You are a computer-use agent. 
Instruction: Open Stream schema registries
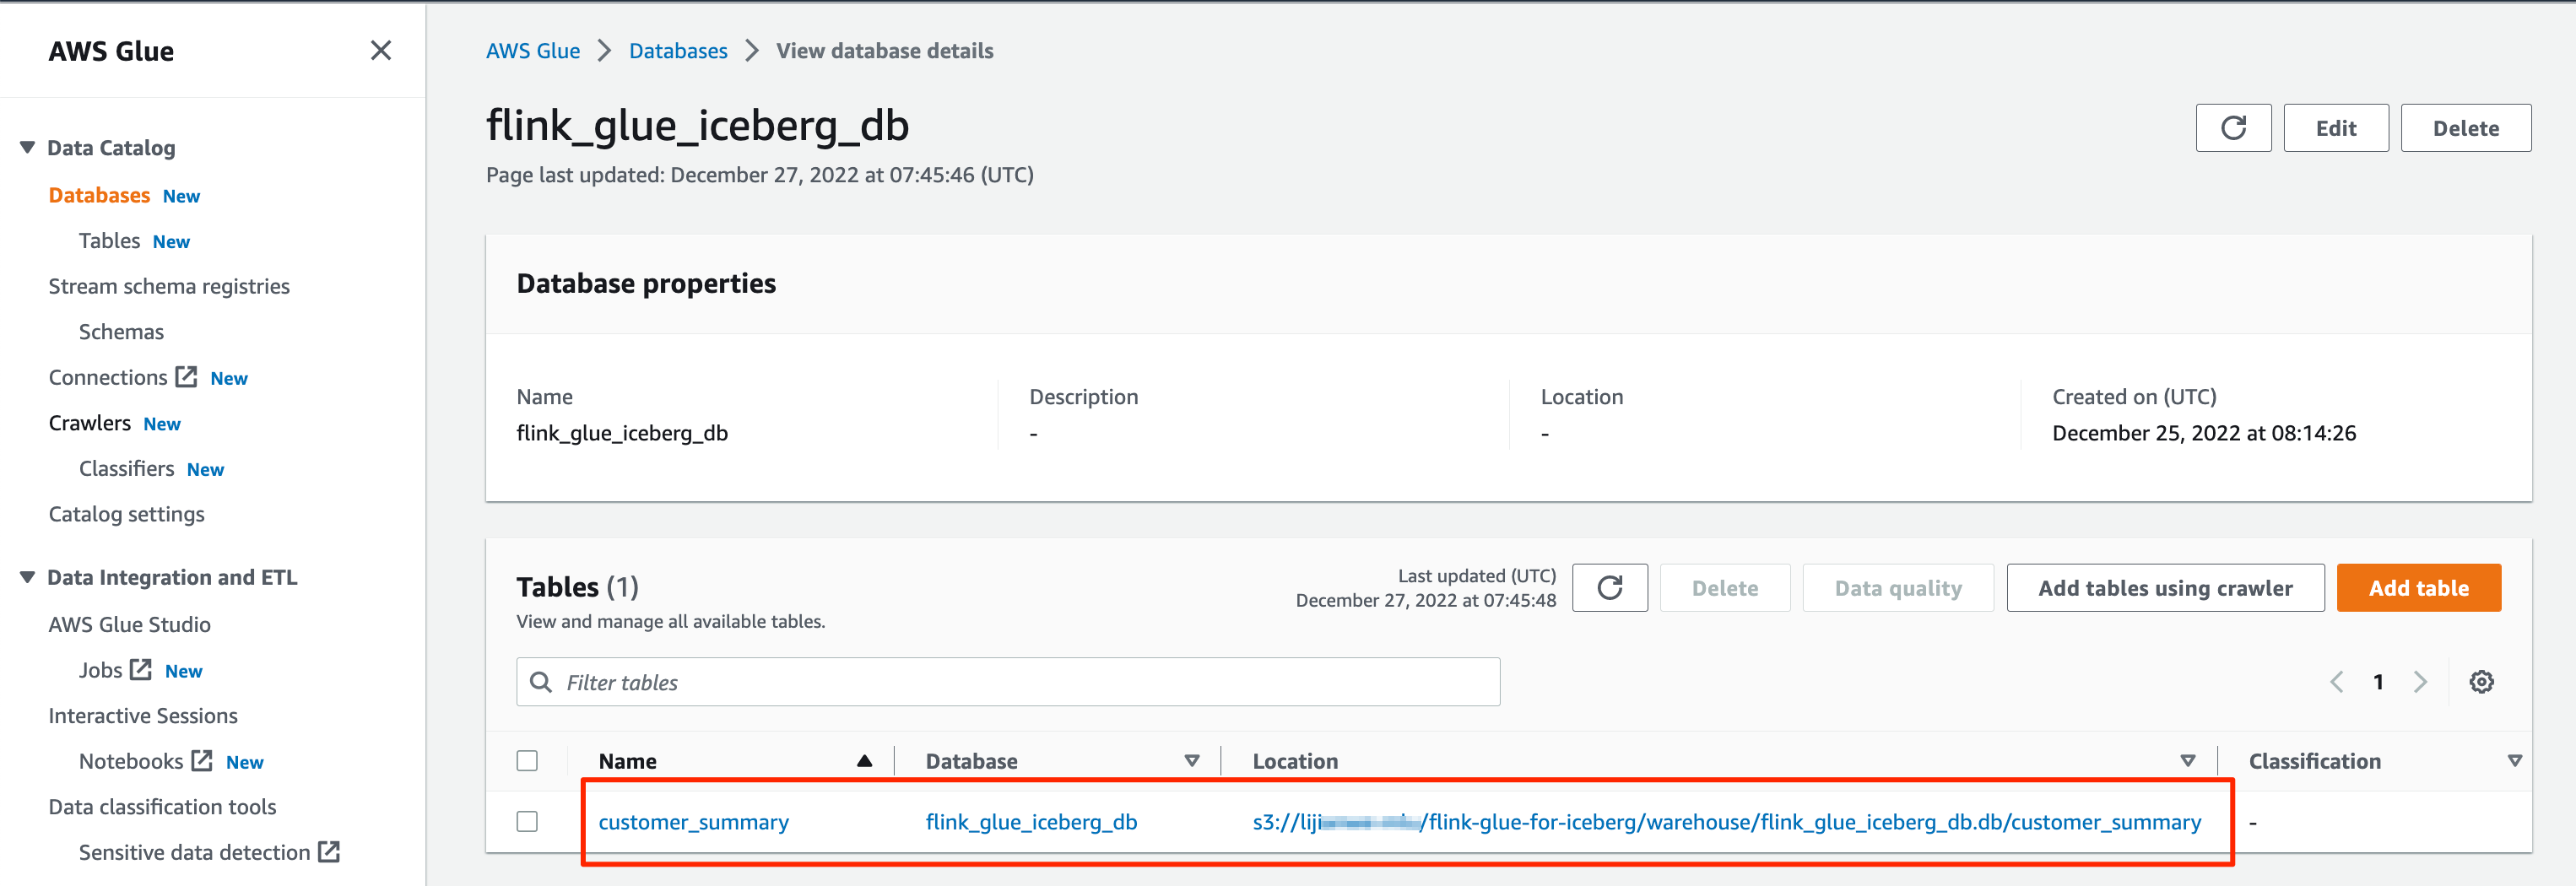[169, 286]
